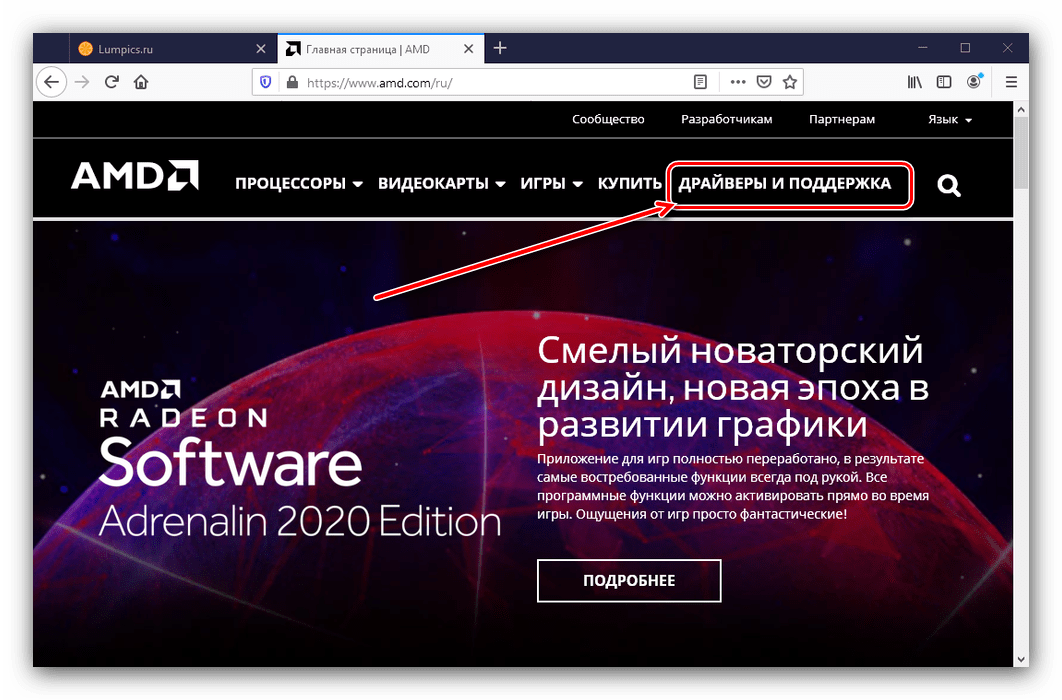1062x700 pixels.
Task: Save the page to Pocket
Action: coord(764,82)
